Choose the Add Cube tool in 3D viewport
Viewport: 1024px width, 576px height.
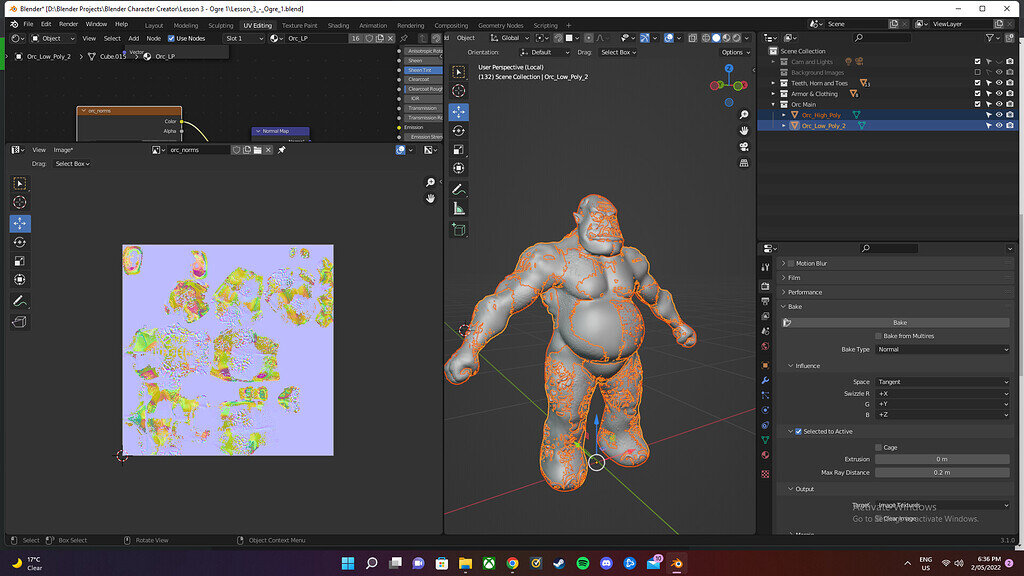[x=458, y=229]
